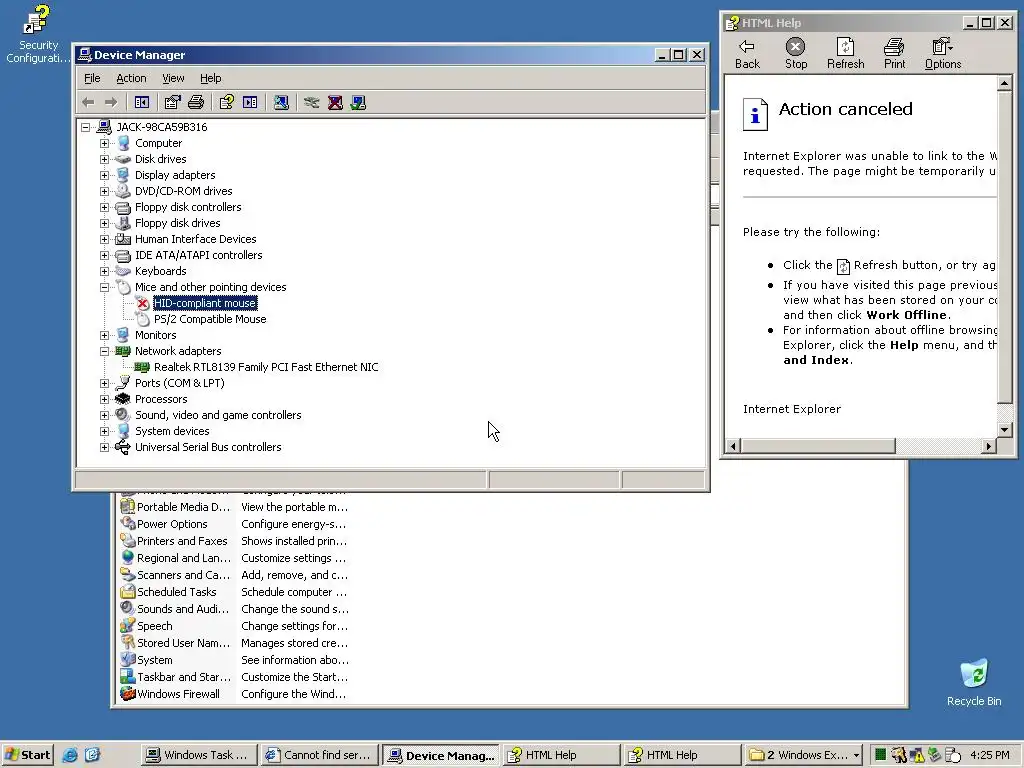Viewport: 1024px width, 768px height.
Task: Select the HID-compliant mouse device
Action: pyautogui.click(x=205, y=303)
